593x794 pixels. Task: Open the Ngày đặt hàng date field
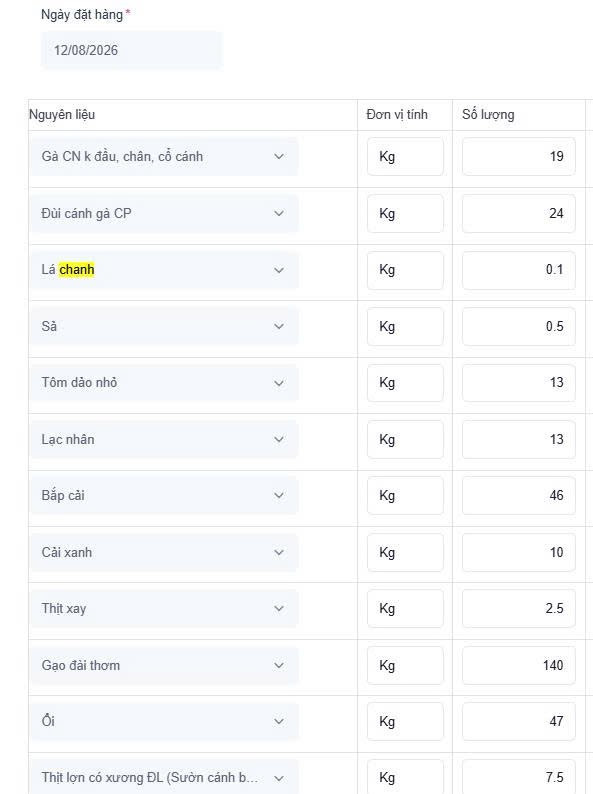pos(132,50)
